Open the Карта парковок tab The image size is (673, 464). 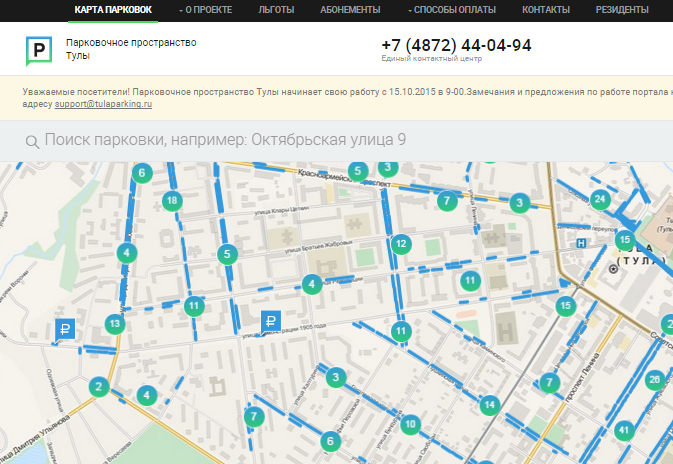tap(114, 10)
